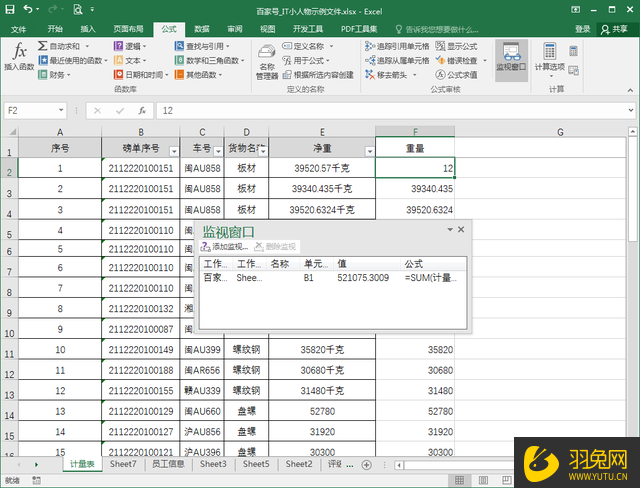640x488 pixels.
Task: Switch to the 开始 ribbon tab
Action: (55, 29)
